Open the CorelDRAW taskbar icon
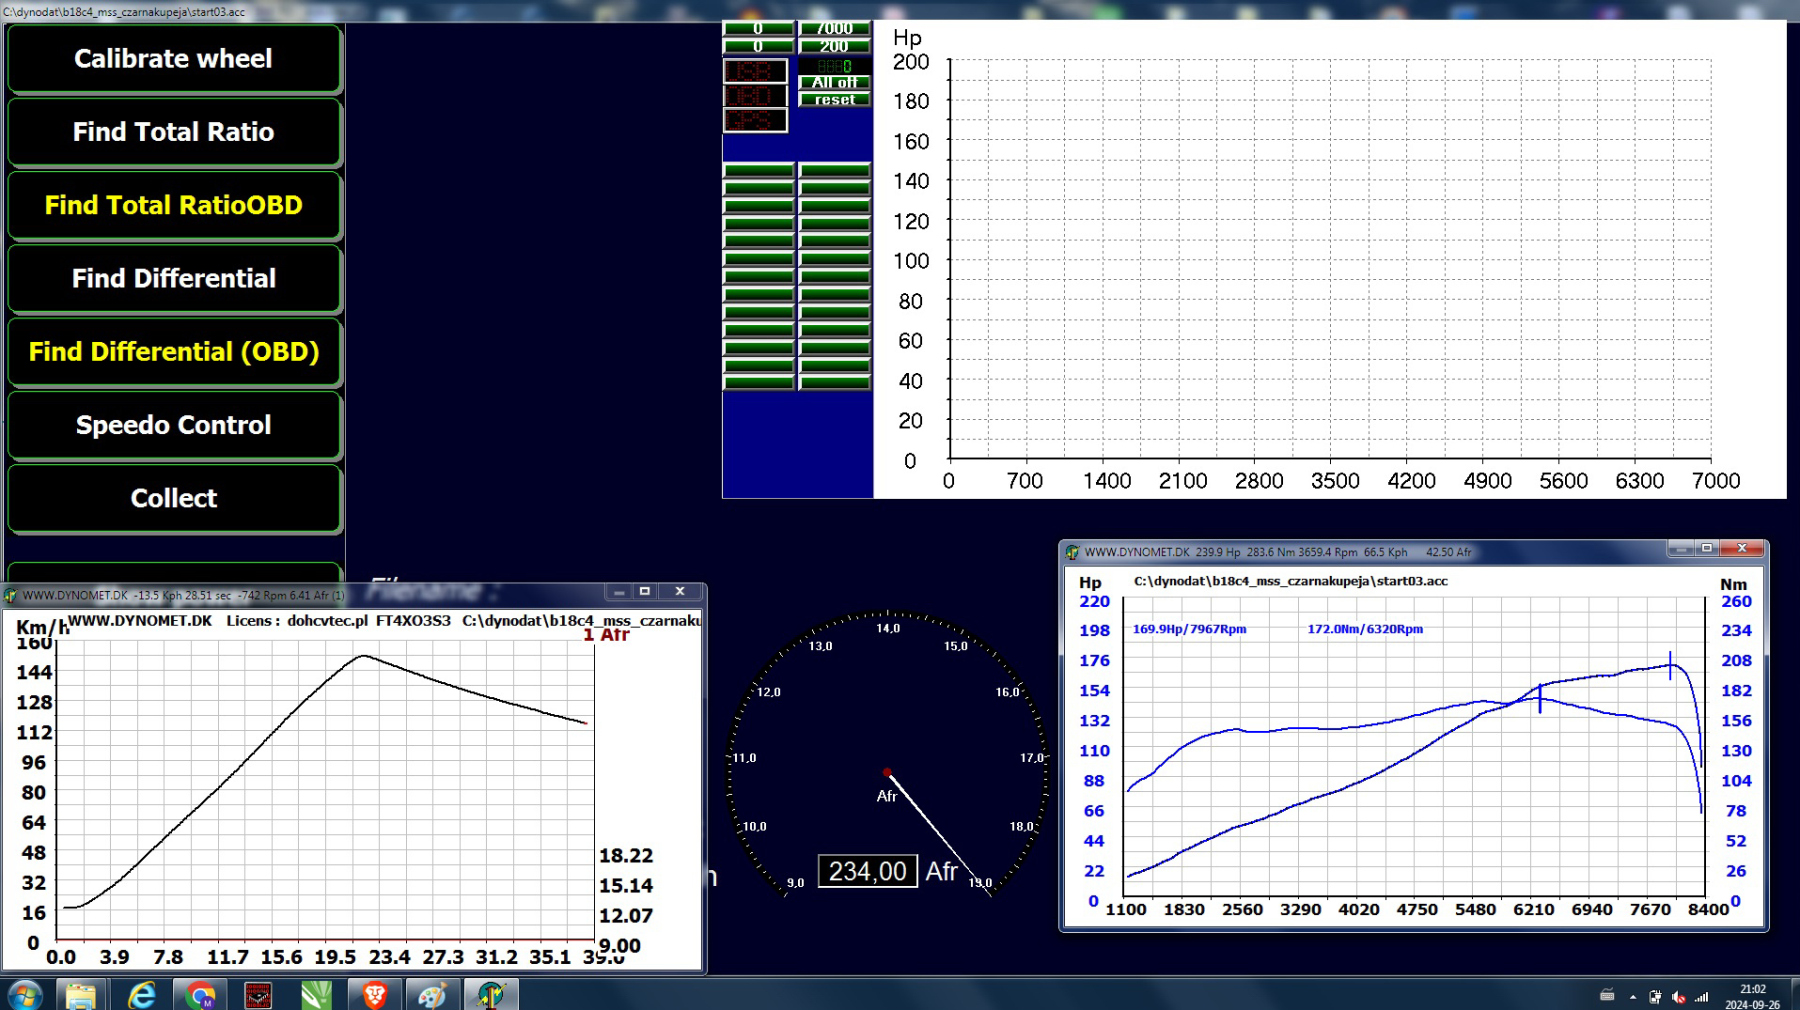This screenshot has height=1010, width=1800. [x=317, y=995]
